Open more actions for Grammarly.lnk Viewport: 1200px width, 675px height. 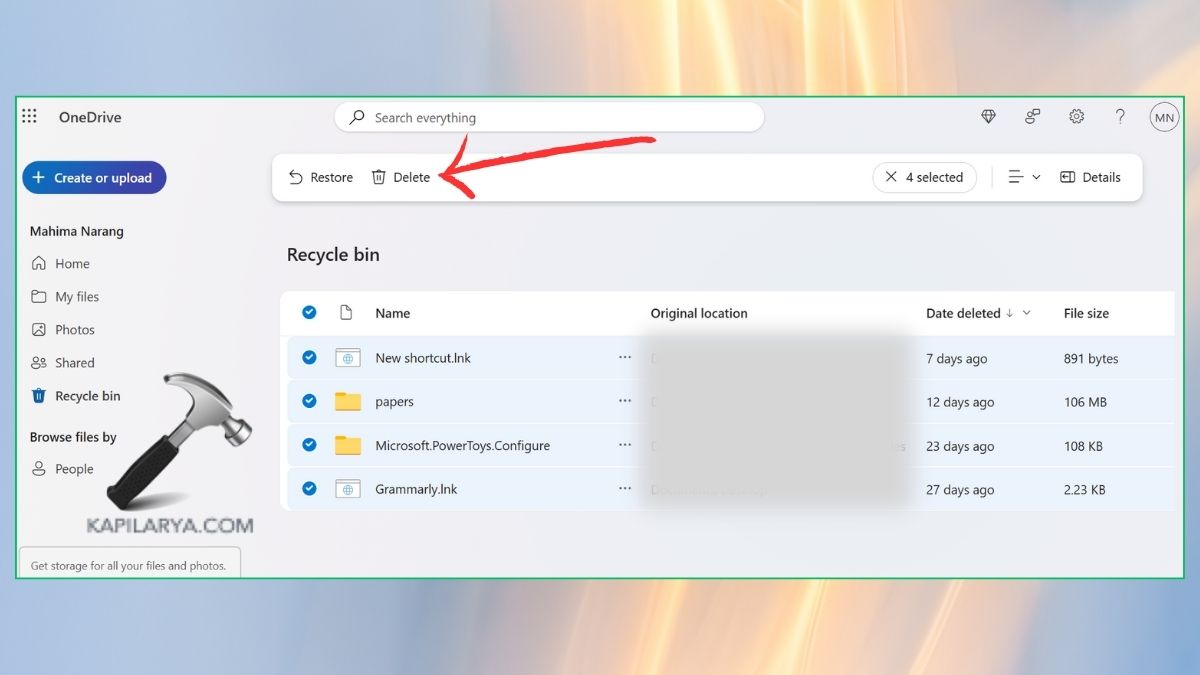624,489
